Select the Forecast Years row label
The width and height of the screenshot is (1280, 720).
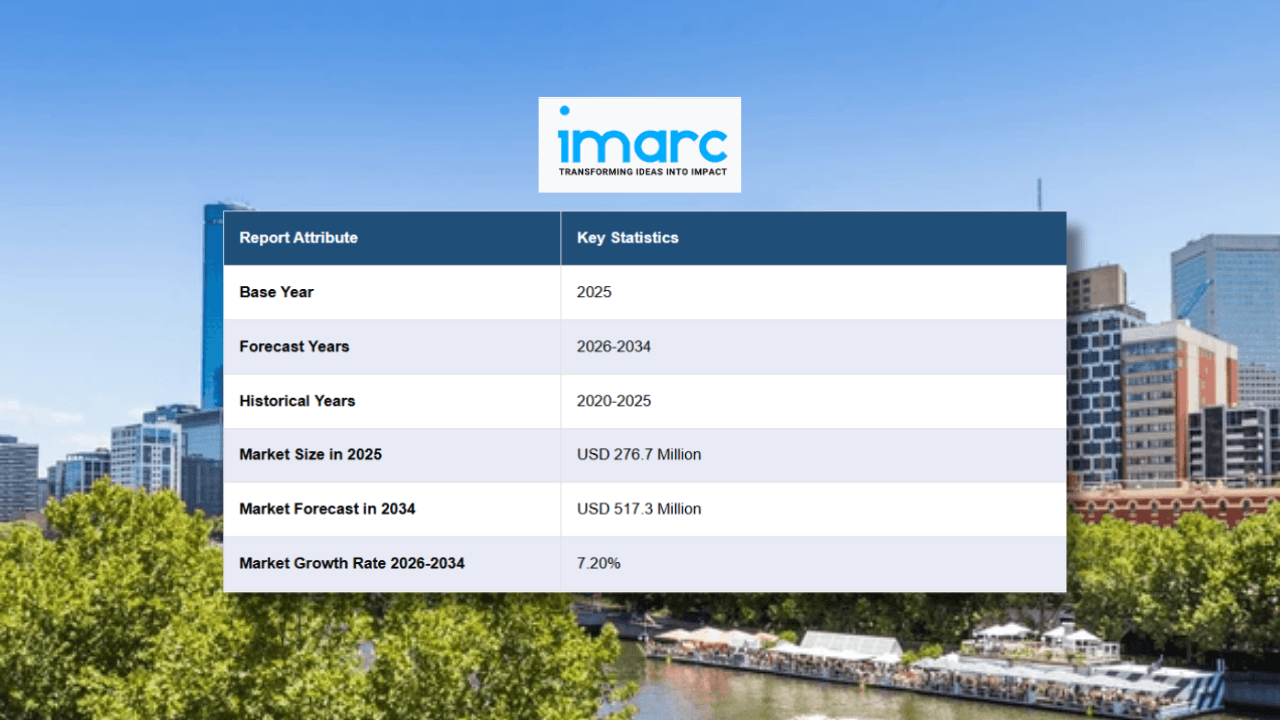pyautogui.click(x=294, y=346)
